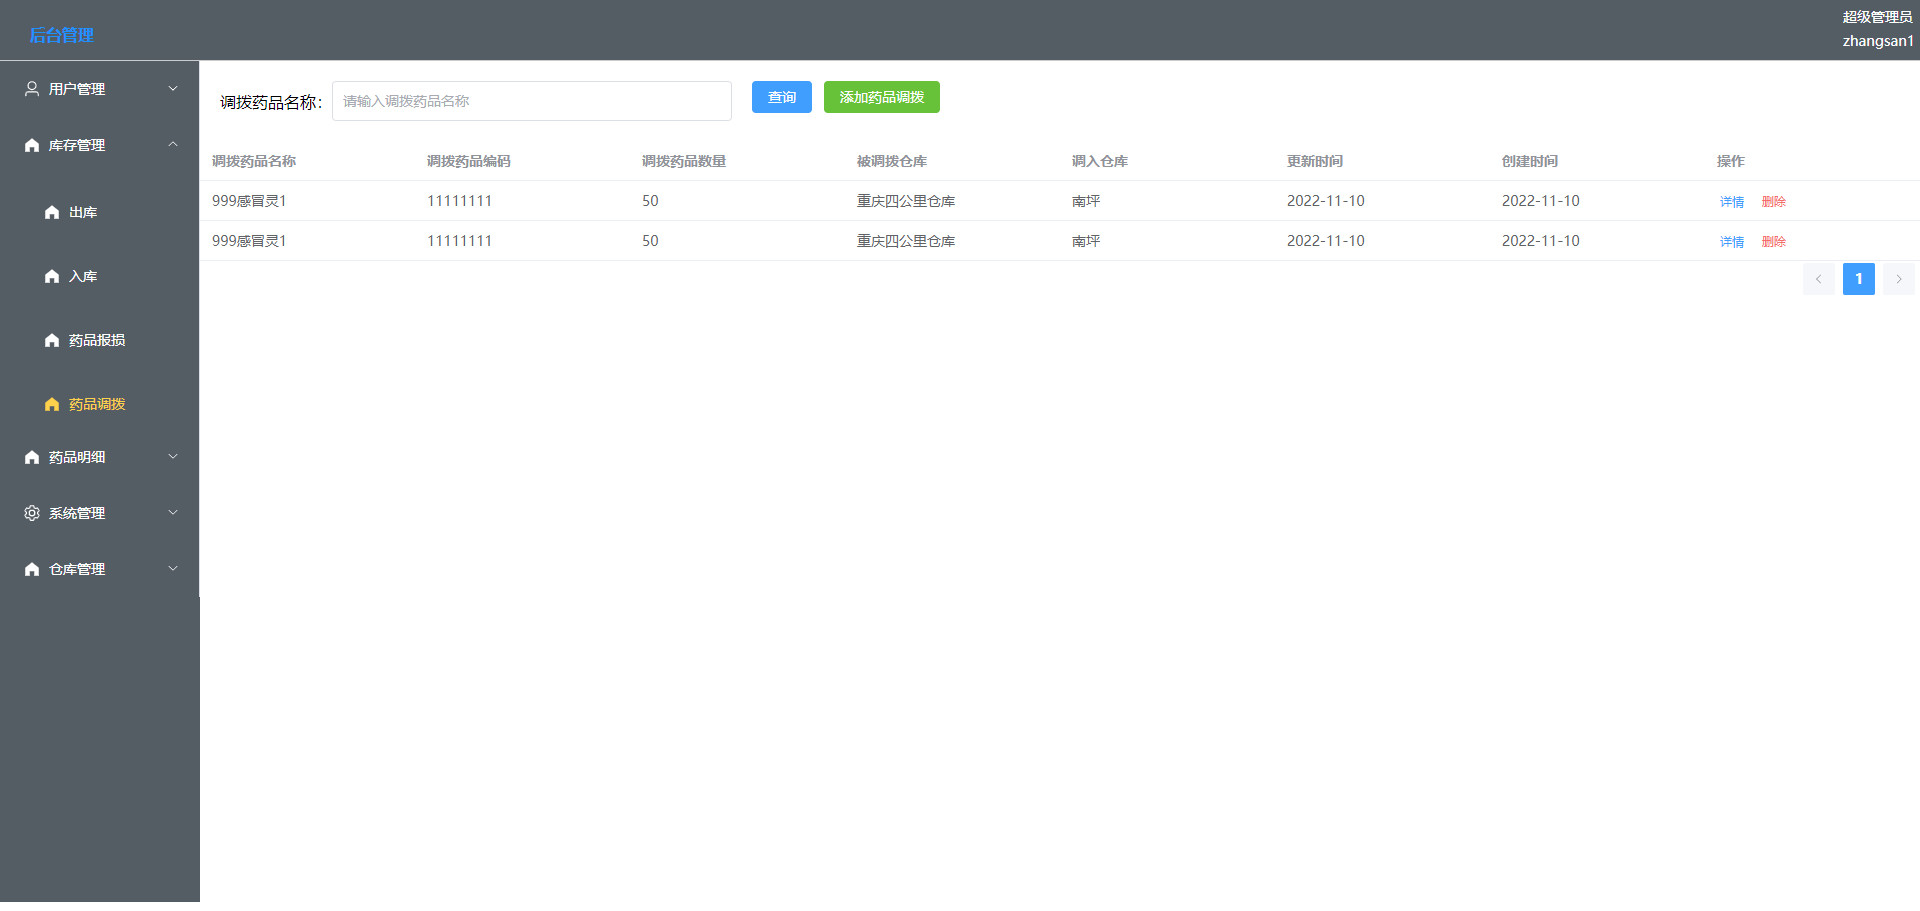Click 删除 in the second row
1920x911 pixels.
[1774, 242]
